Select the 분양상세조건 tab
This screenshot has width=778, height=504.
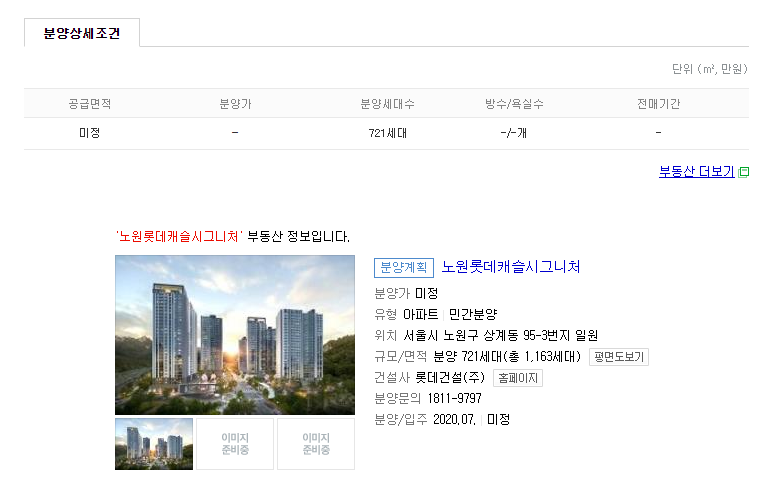click(x=82, y=33)
